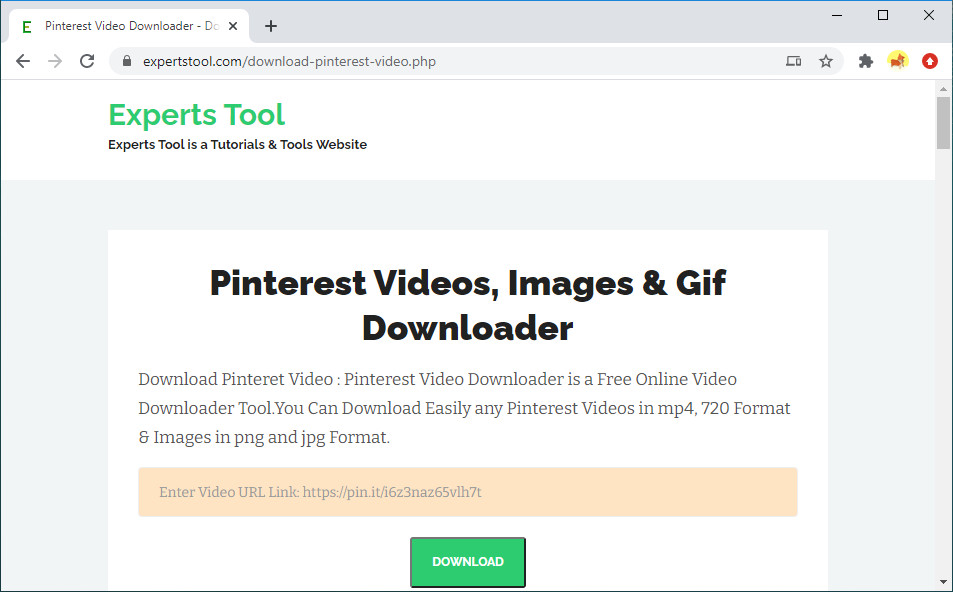The image size is (953, 592).
Task: Click the paragraph starting 'Download Pinteret Video'
Action: (x=465, y=408)
